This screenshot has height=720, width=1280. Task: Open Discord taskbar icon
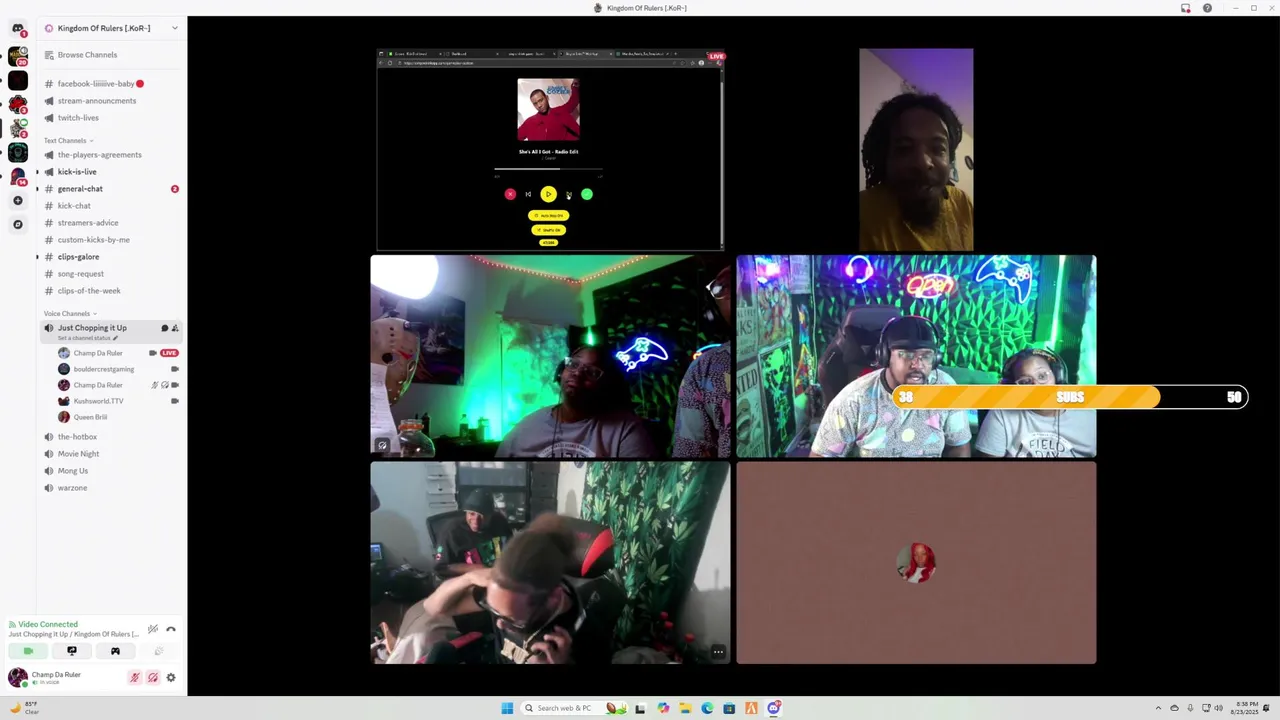click(774, 708)
